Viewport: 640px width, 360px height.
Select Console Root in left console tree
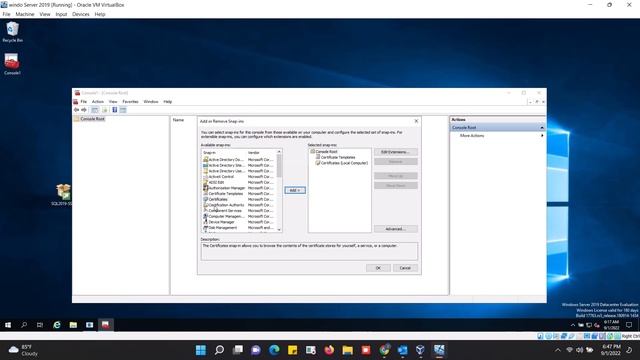89,119
